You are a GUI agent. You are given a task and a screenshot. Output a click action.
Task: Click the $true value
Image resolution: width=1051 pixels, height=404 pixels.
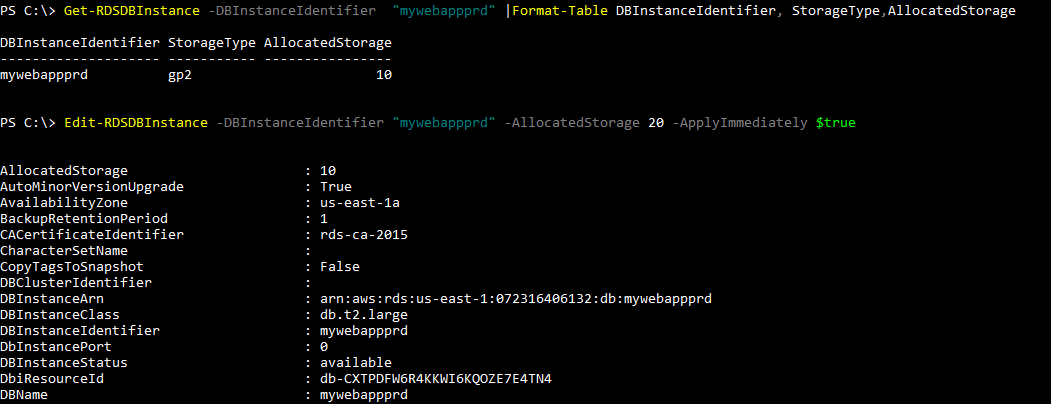pyautogui.click(x=835, y=123)
